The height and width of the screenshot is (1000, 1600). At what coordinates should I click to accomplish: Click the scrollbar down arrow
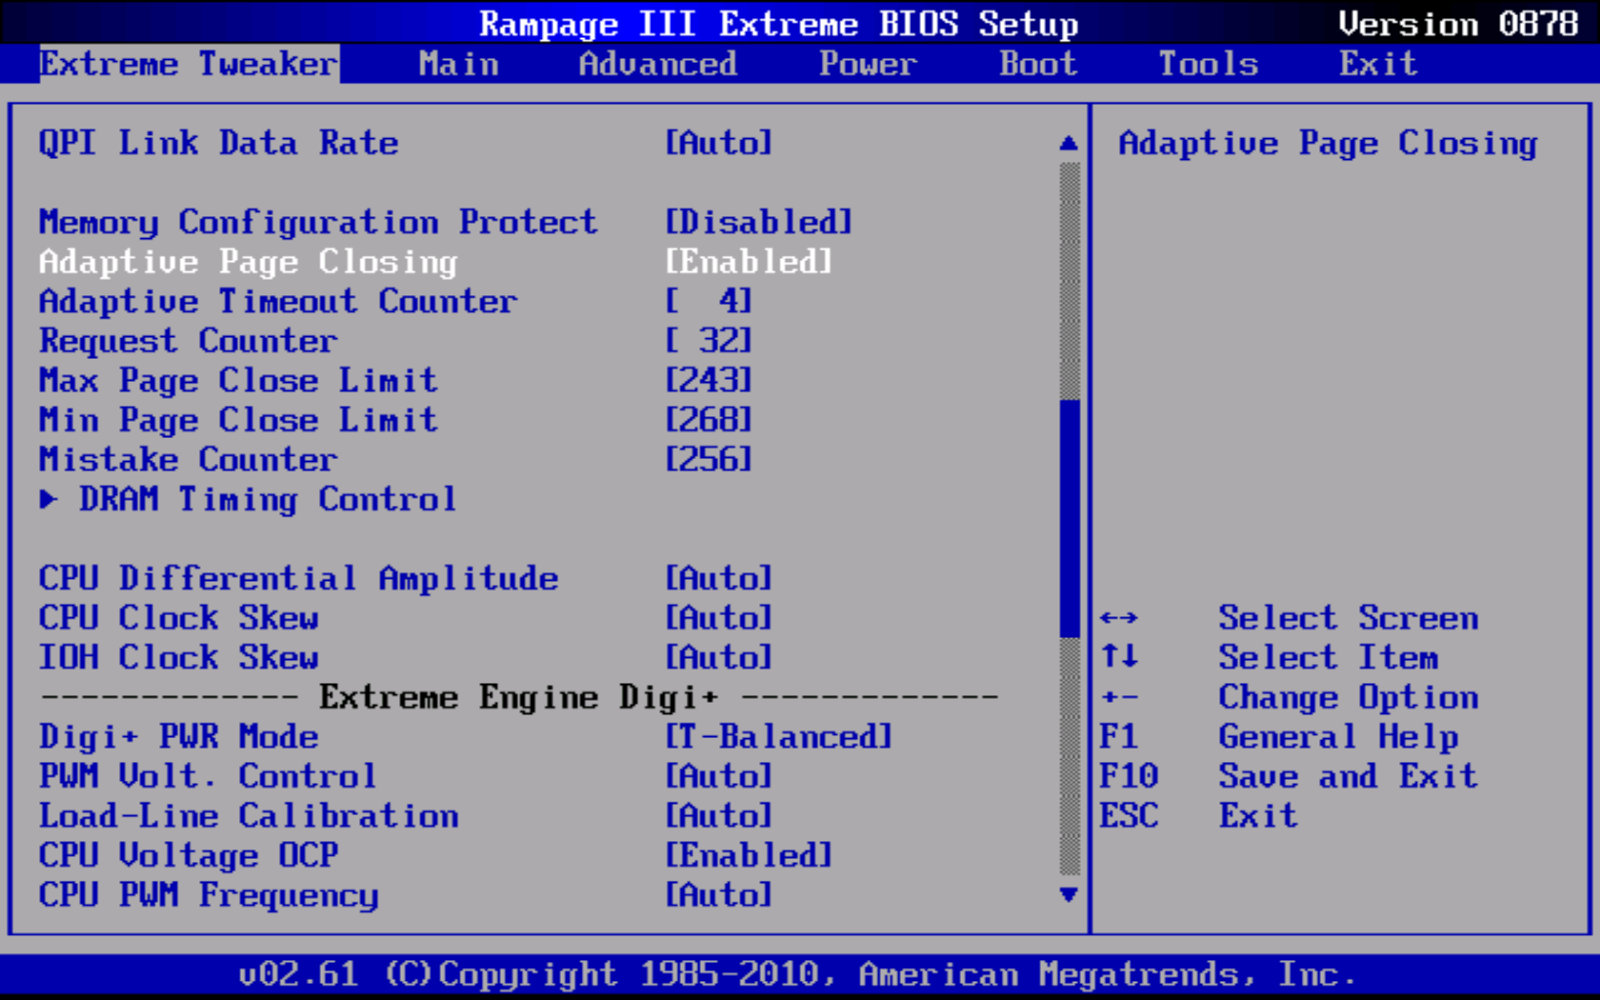point(1068,895)
